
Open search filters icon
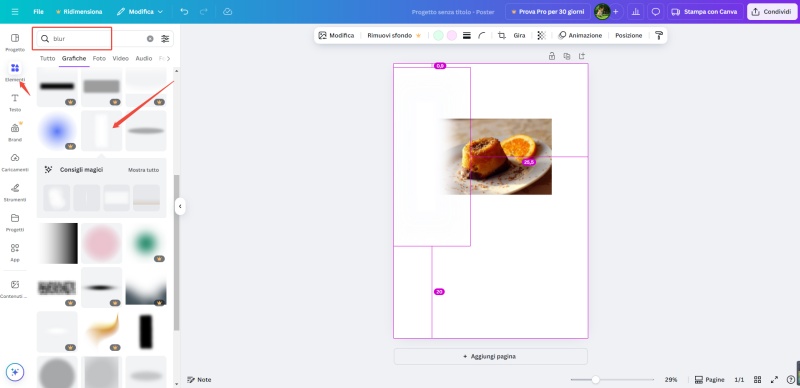[x=165, y=39]
